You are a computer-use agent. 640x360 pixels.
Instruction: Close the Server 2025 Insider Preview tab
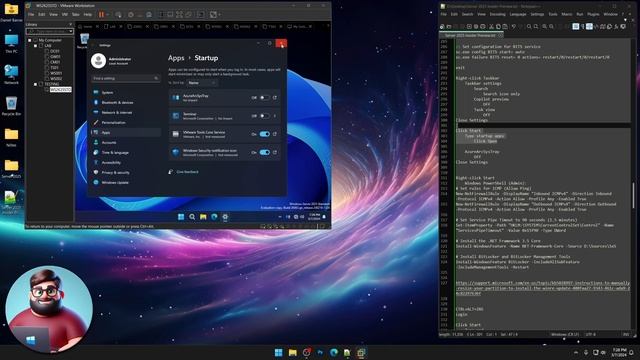tap(501, 35)
